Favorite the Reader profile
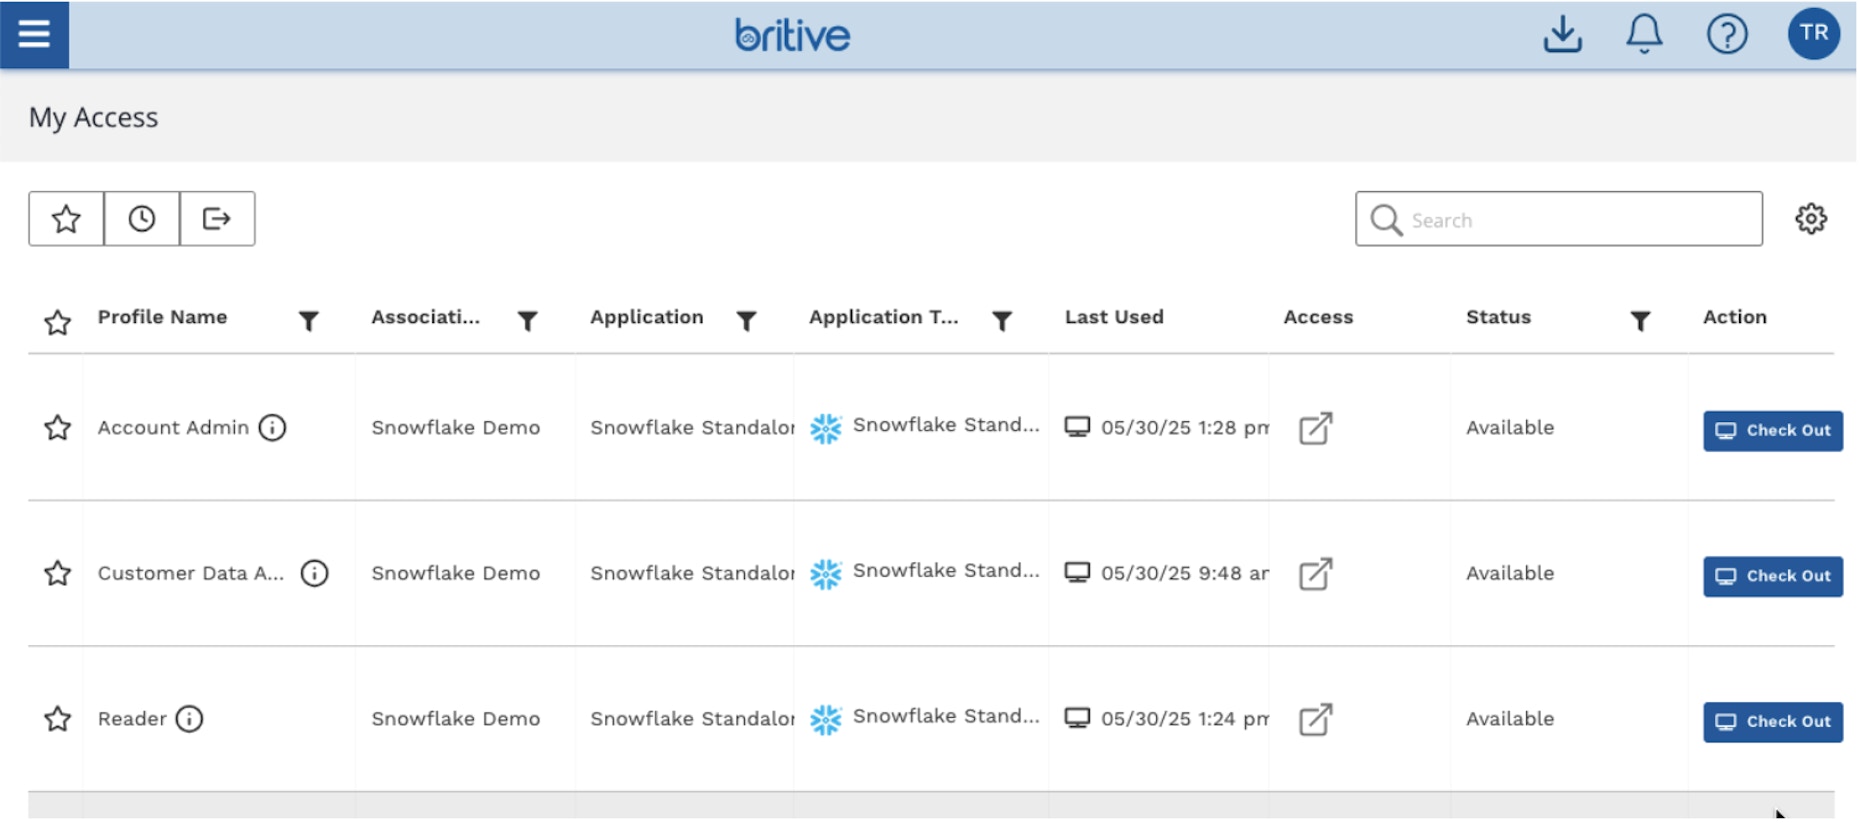Viewport: 1860px width, 827px height. [58, 719]
